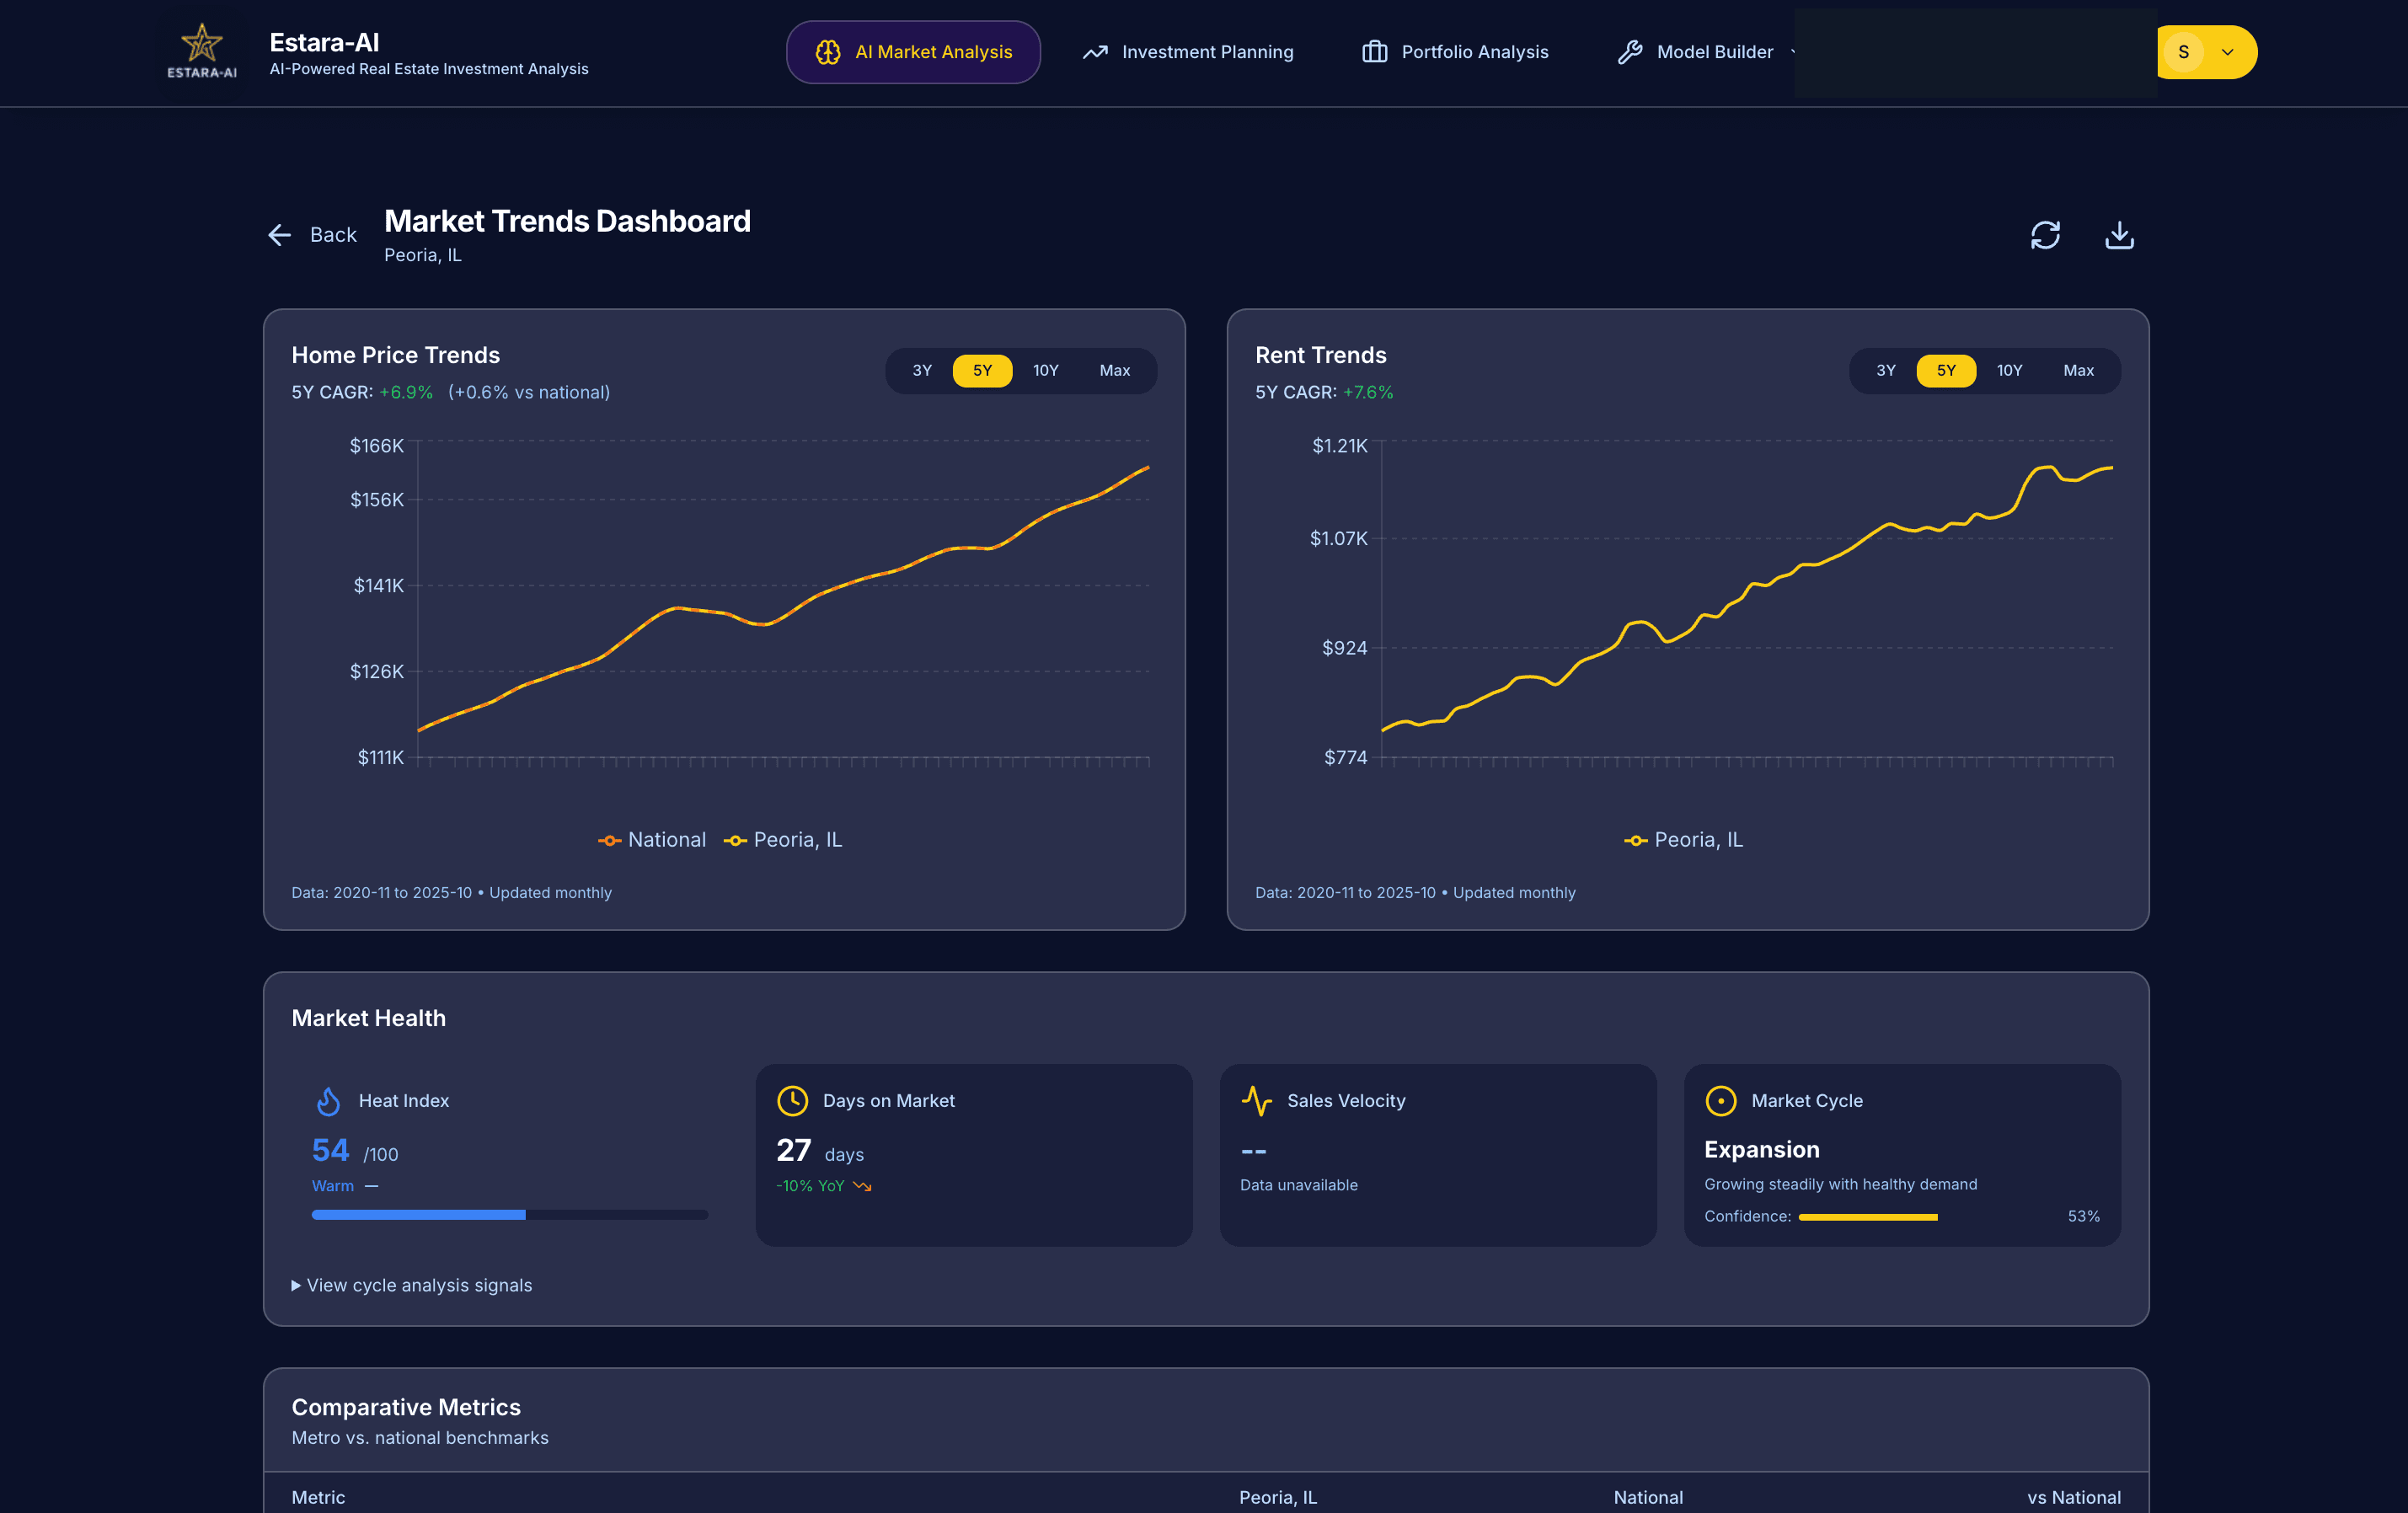Image resolution: width=2408 pixels, height=1513 pixels.
Task: Click the Investment Planning trend arrow icon
Action: pos(1096,51)
